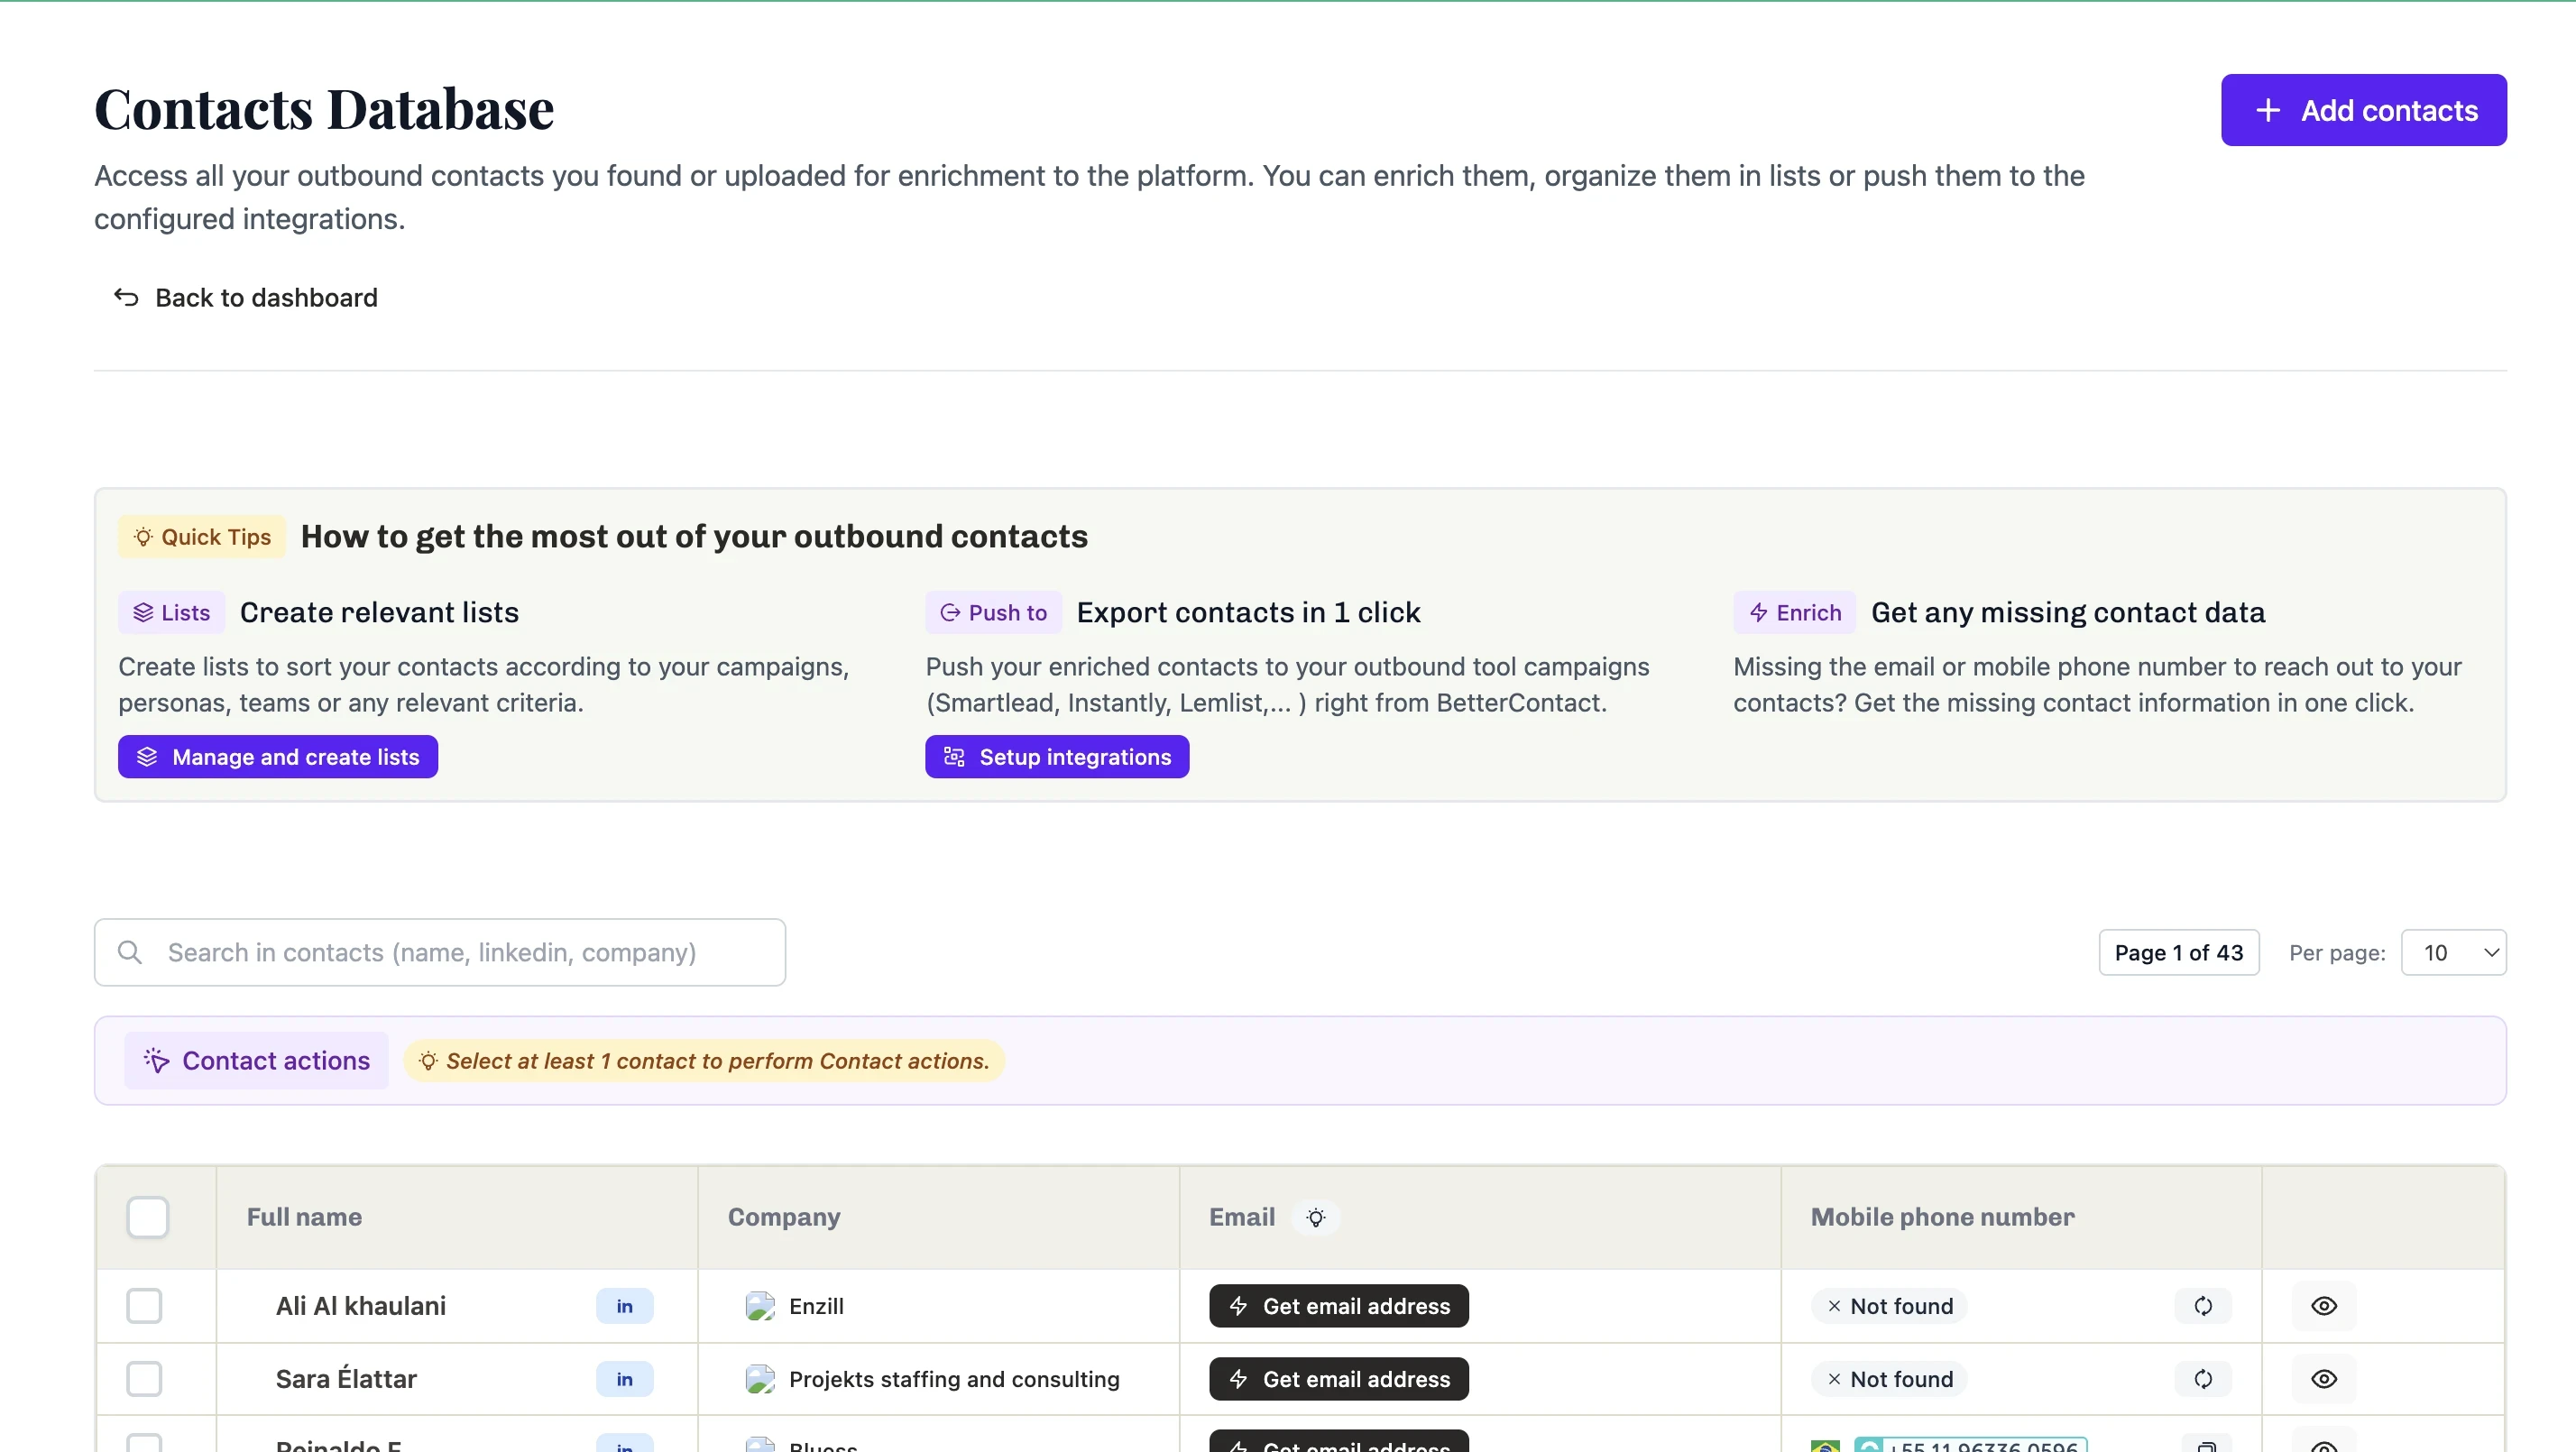2576x1452 pixels.
Task: Open Setup integrations
Action: pyautogui.click(x=1057, y=757)
